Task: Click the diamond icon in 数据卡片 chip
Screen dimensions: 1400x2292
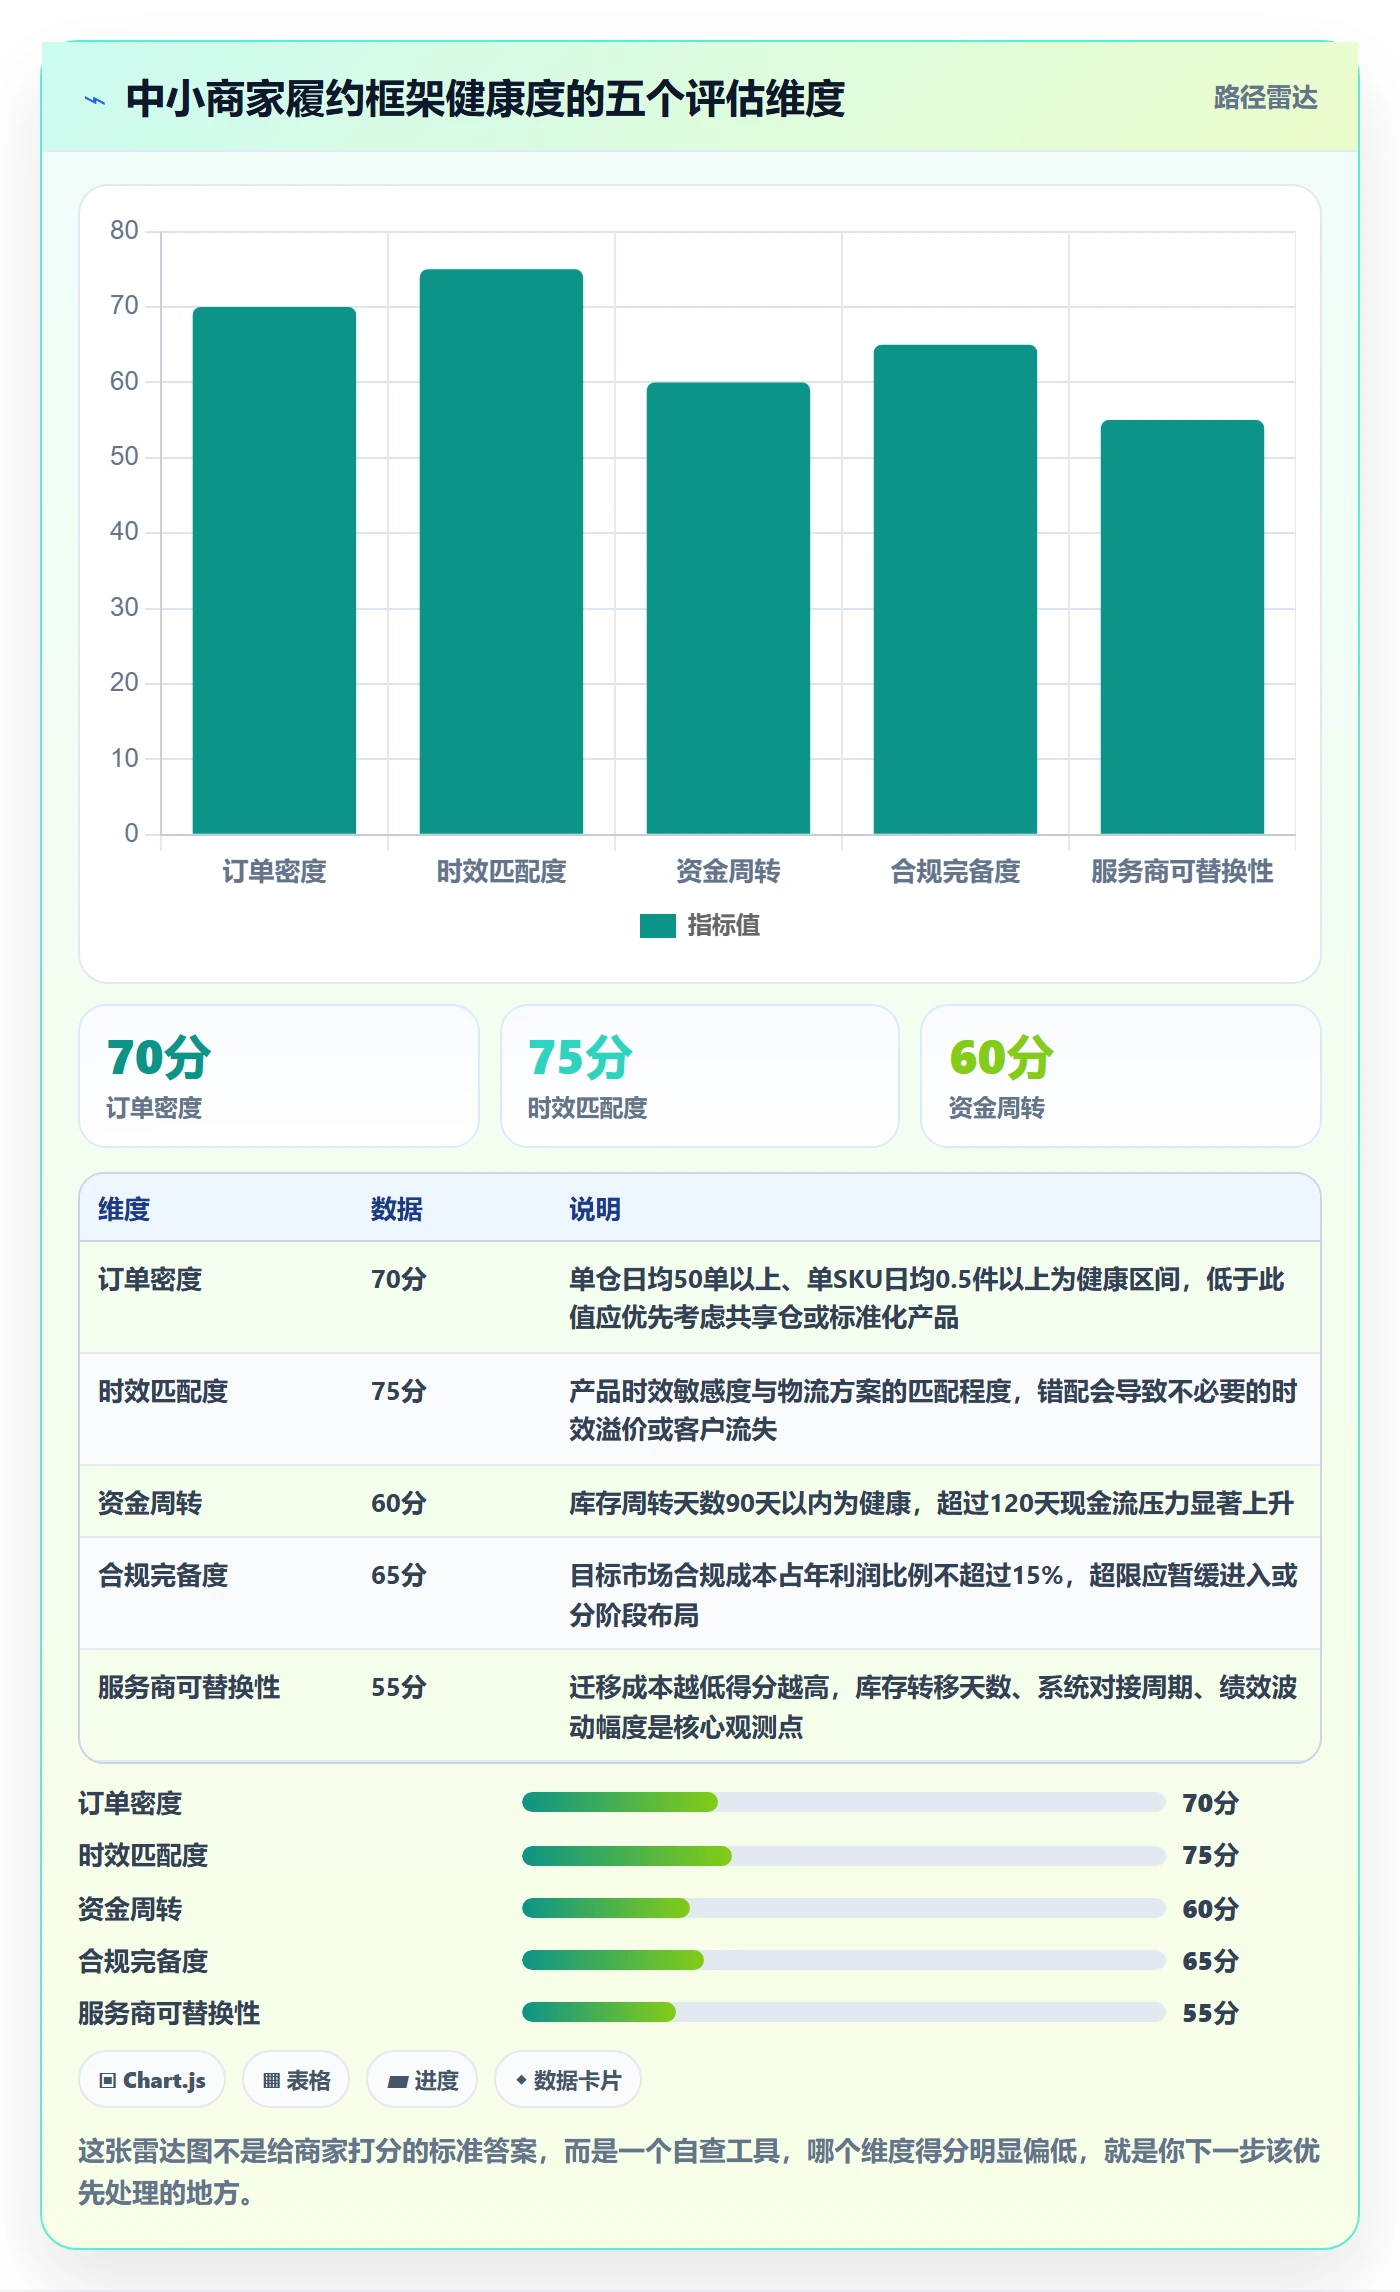Action: (x=521, y=2080)
